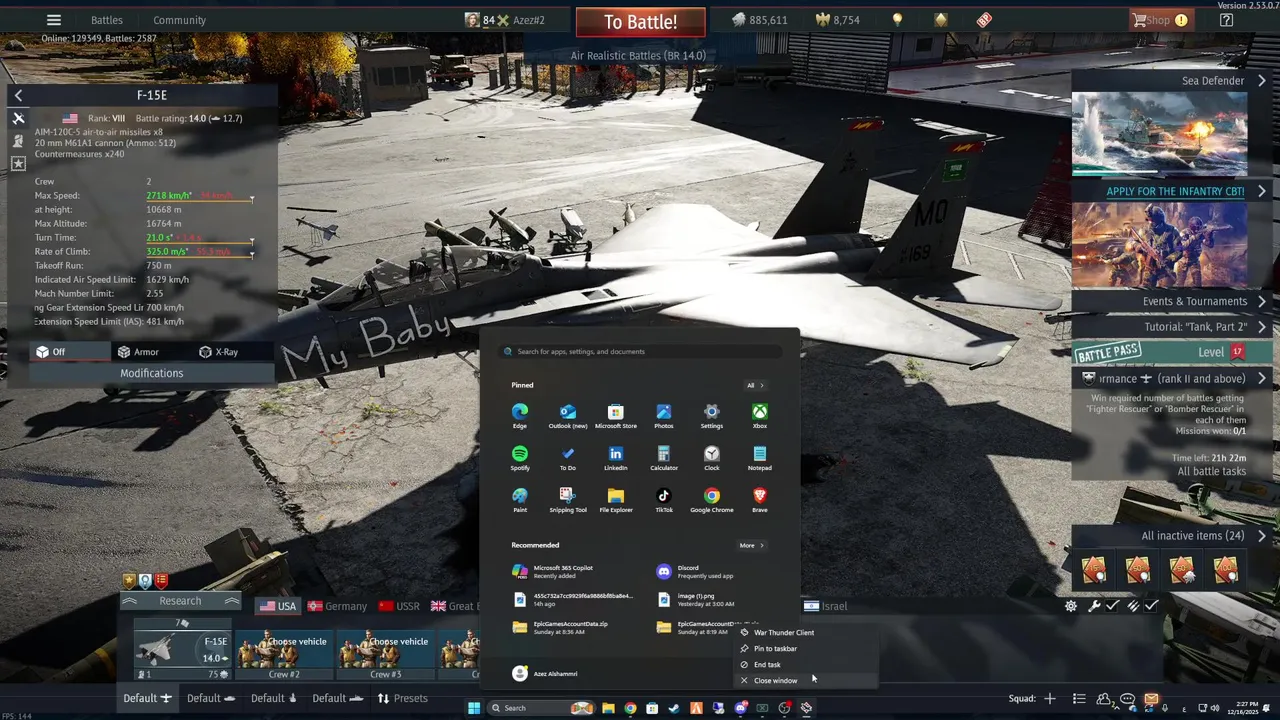Choose Close window in context menu
The width and height of the screenshot is (1280, 720).
tap(806, 680)
